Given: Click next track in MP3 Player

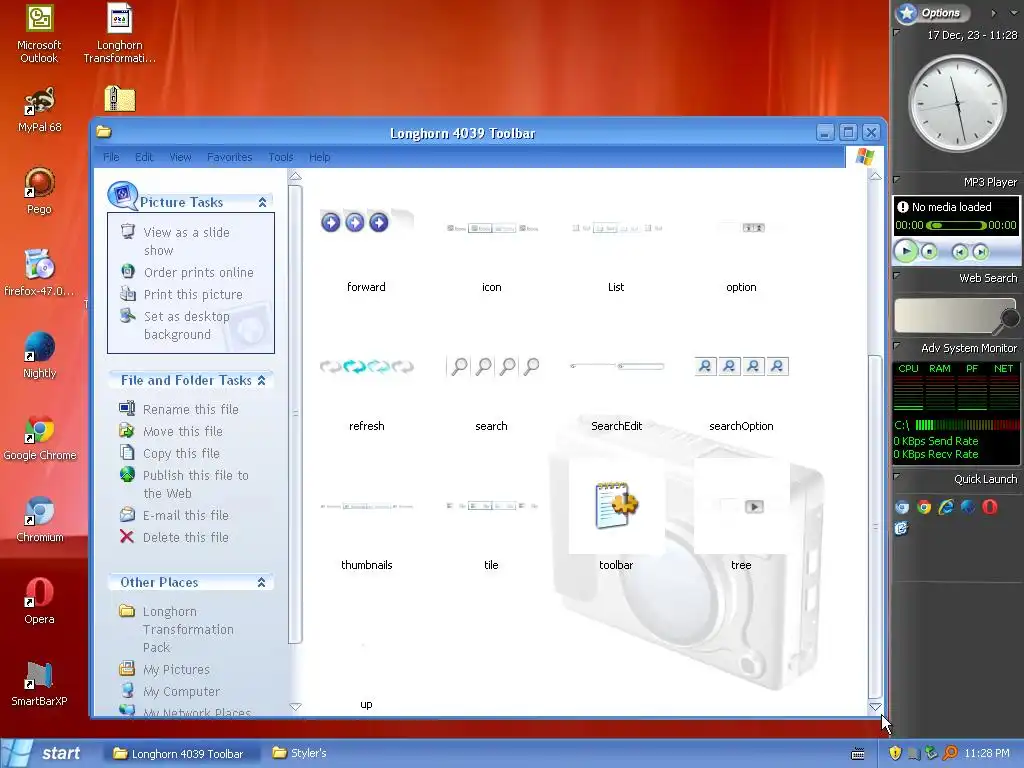Looking at the screenshot, I should pyautogui.click(x=980, y=252).
